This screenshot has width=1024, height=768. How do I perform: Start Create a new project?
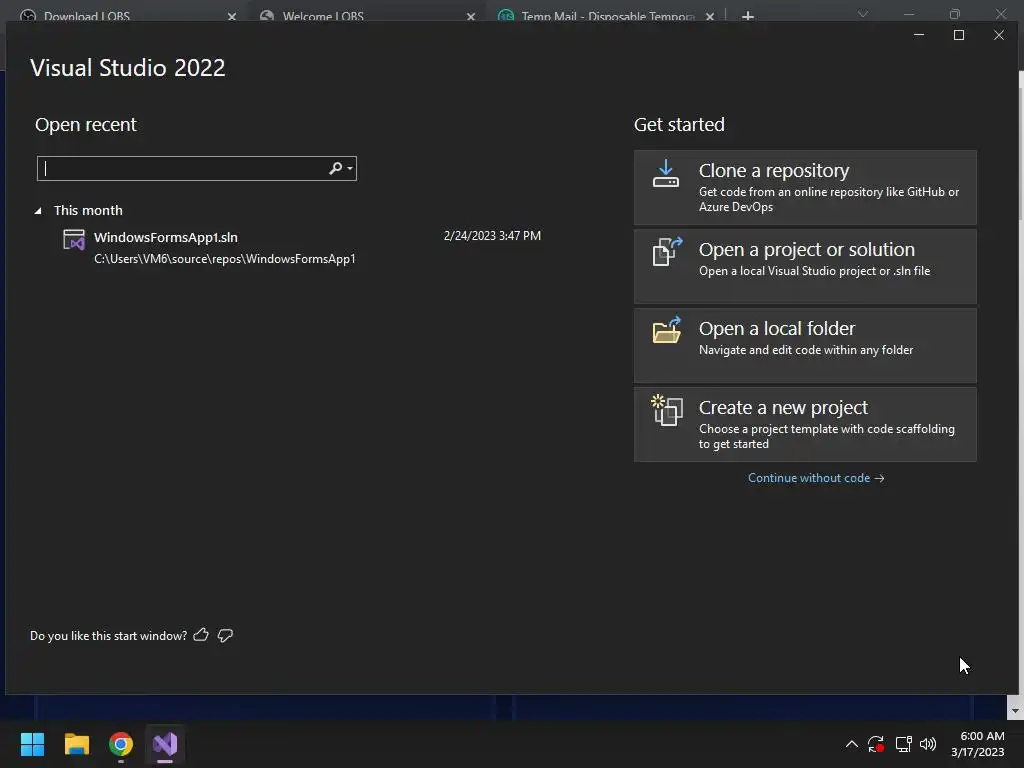click(805, 424)
